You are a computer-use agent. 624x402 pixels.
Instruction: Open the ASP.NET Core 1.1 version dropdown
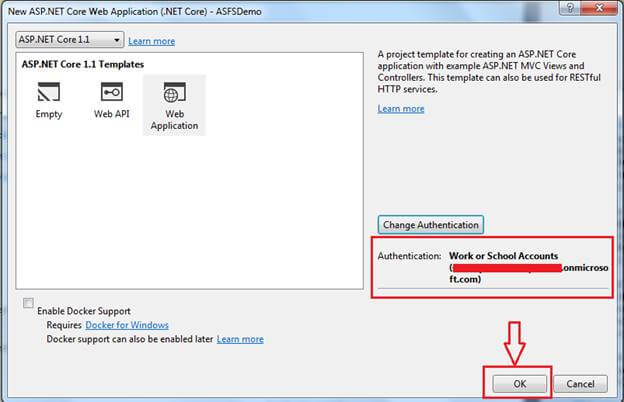(x=70, y=40)
